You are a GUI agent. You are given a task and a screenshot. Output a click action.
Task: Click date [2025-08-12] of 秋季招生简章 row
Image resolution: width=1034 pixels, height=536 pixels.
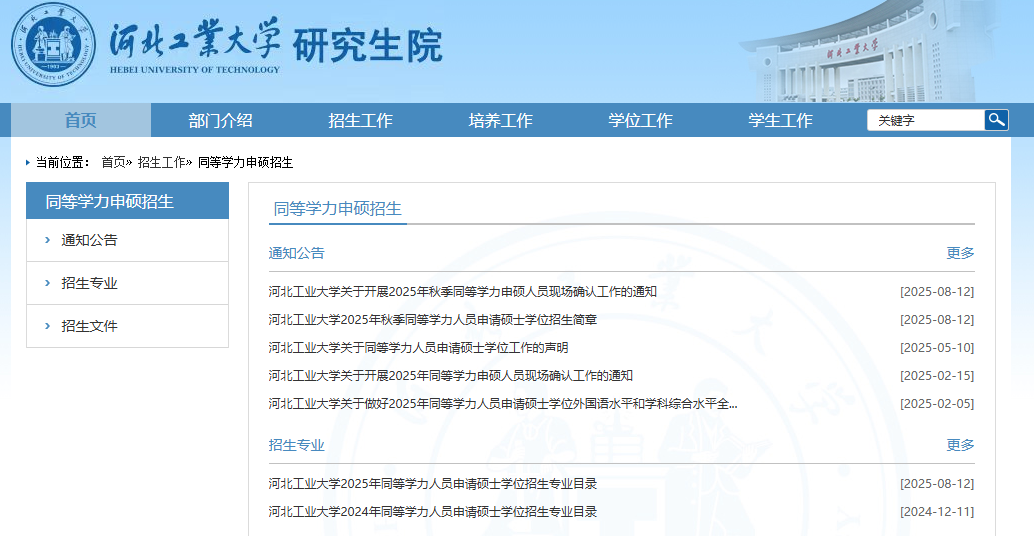937,320
